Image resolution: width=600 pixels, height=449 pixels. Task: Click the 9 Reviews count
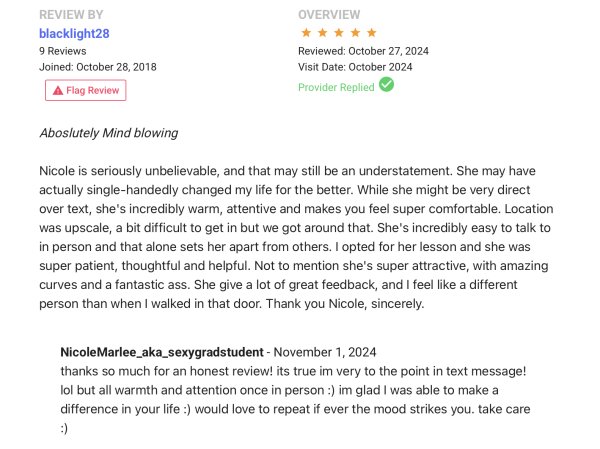click(62, 50)
